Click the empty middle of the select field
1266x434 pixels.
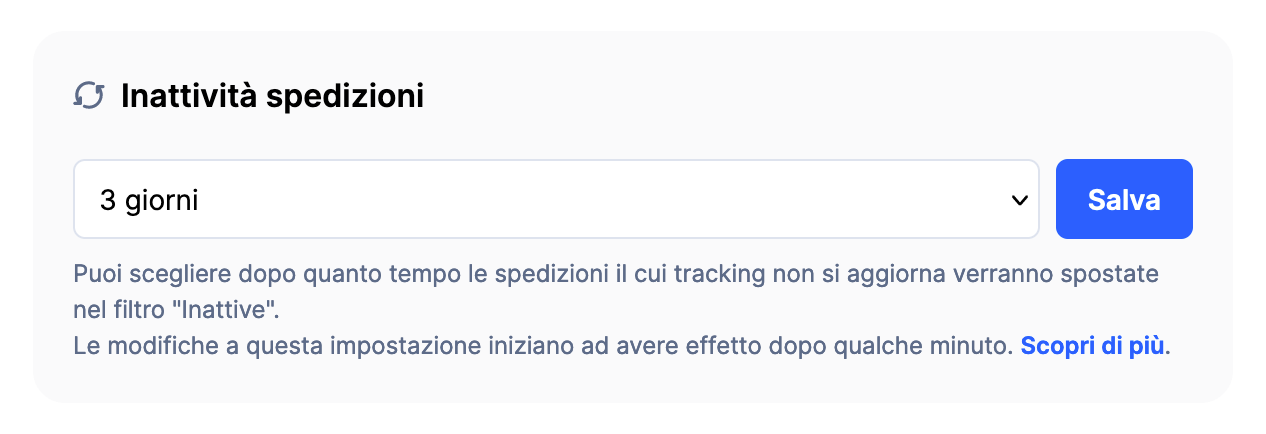click(x=600, y=200)
